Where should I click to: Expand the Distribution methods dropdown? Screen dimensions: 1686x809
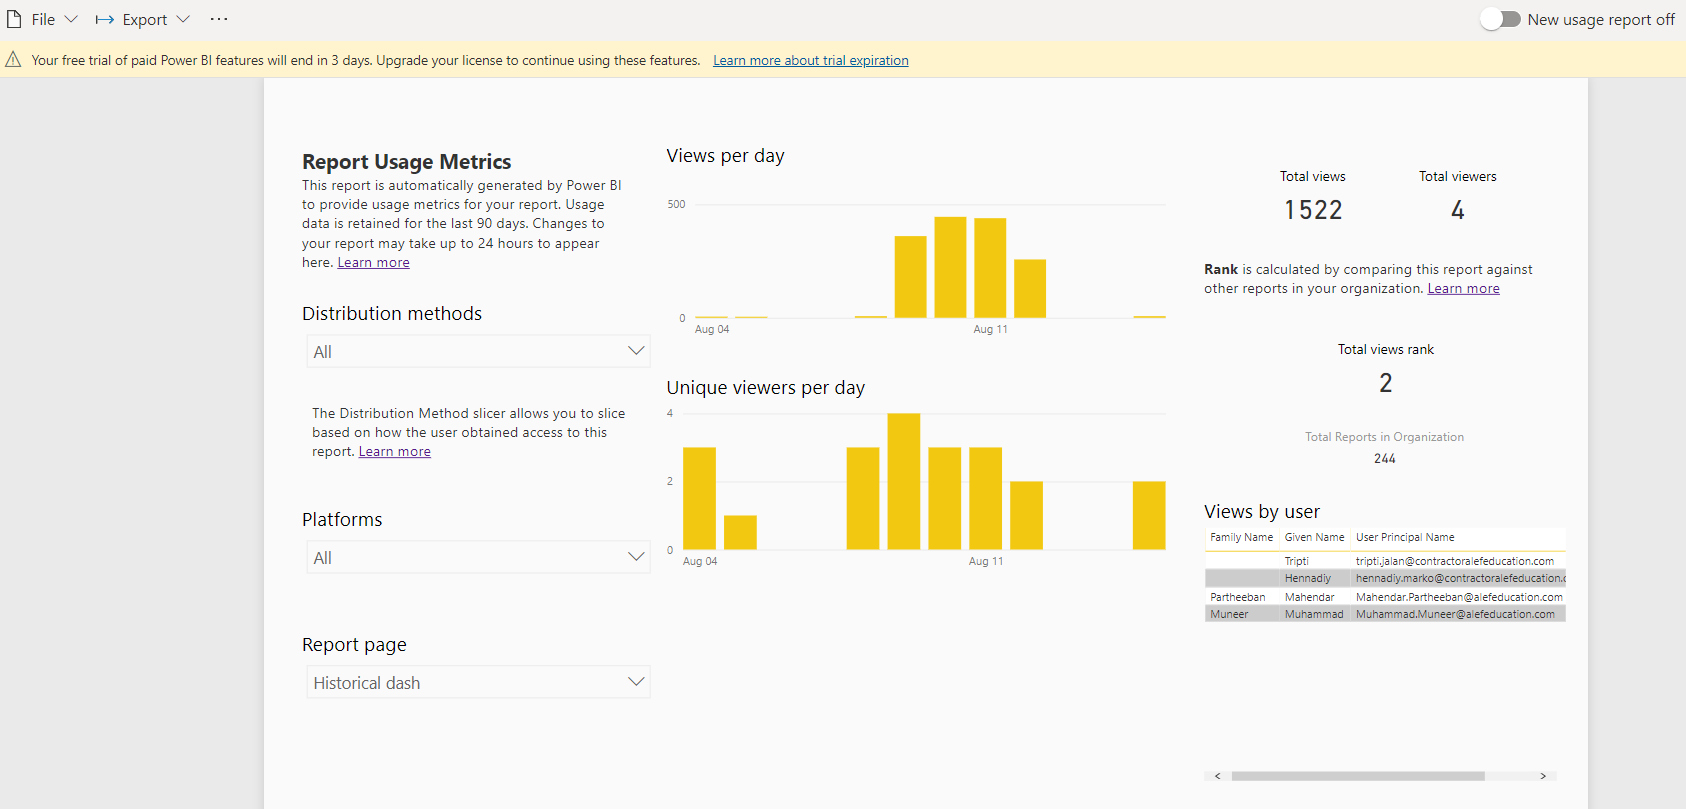pyautogui.click(x=478, y=351)
